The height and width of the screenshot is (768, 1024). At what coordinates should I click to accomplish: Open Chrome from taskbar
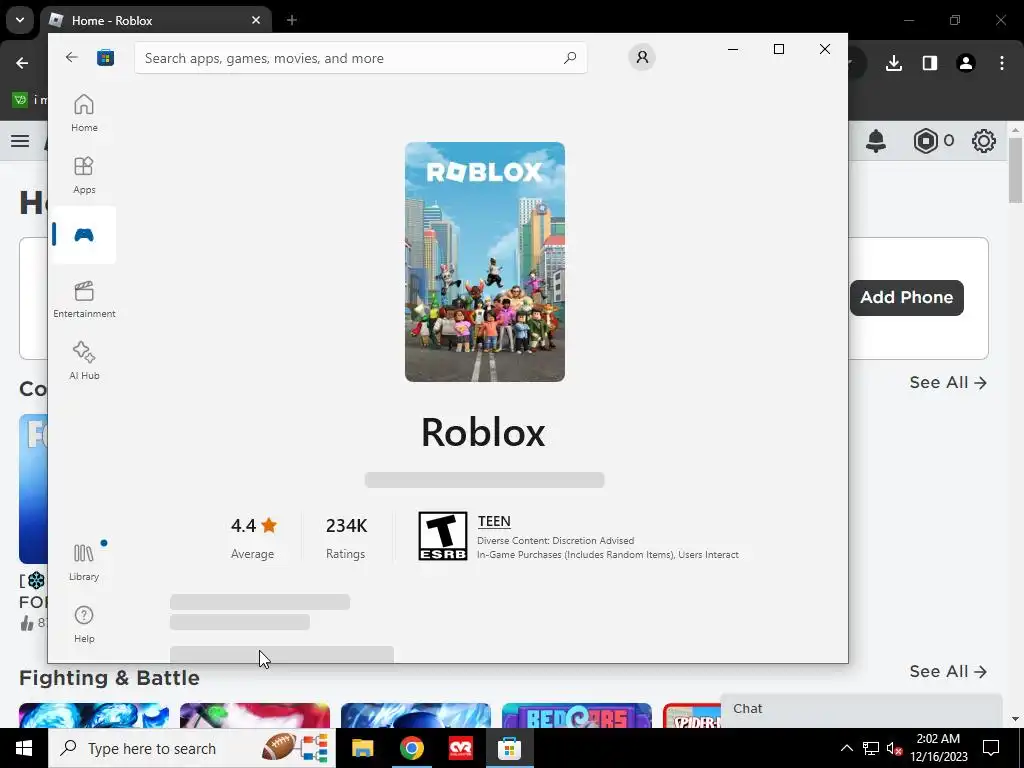[411, 748]
